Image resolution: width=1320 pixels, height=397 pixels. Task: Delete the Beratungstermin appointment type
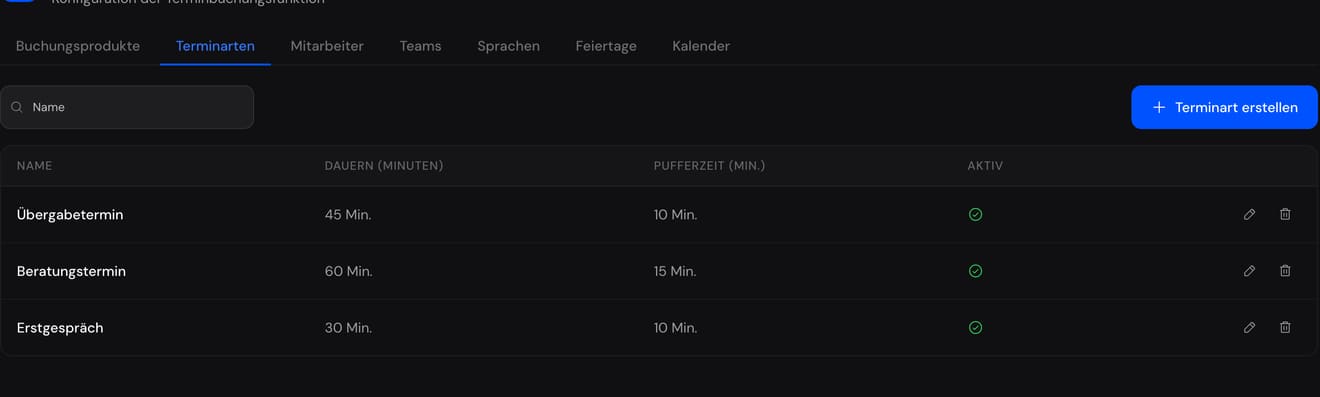1285,271
